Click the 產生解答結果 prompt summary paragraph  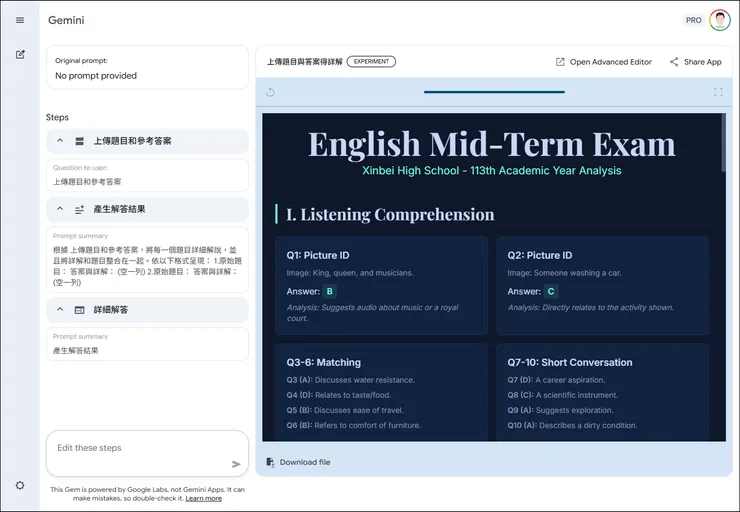coord(147,266)
